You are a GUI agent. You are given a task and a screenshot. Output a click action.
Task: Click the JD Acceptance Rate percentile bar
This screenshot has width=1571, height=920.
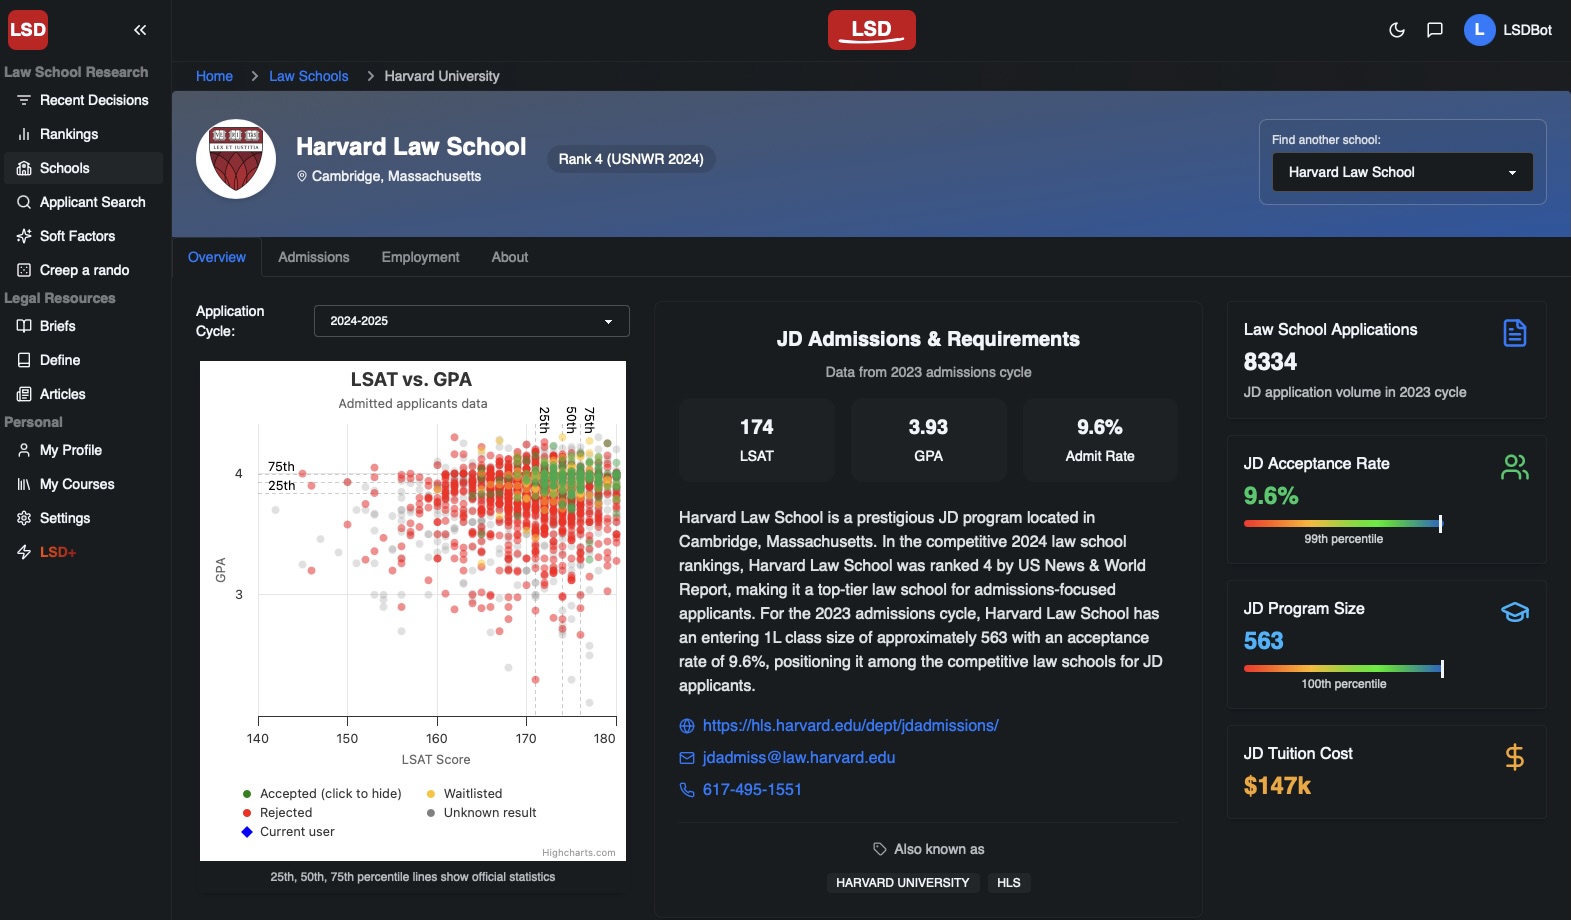click(x=1342, y=523)
